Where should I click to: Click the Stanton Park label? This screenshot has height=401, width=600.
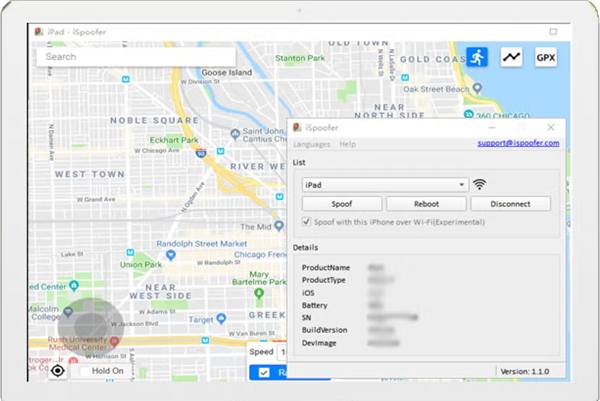(300, 58)
